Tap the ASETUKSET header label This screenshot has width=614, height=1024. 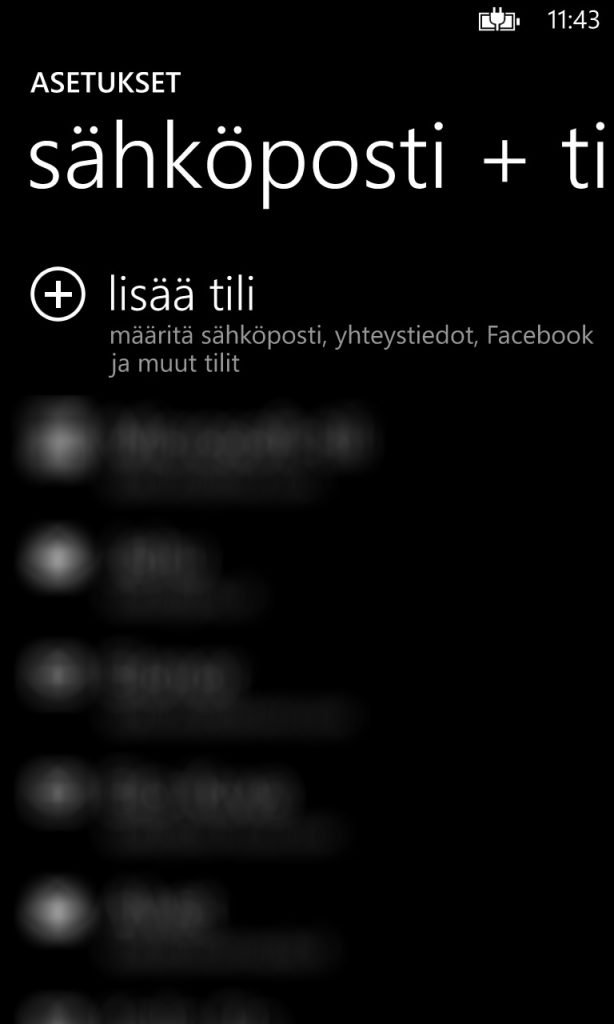click(105, 84)
